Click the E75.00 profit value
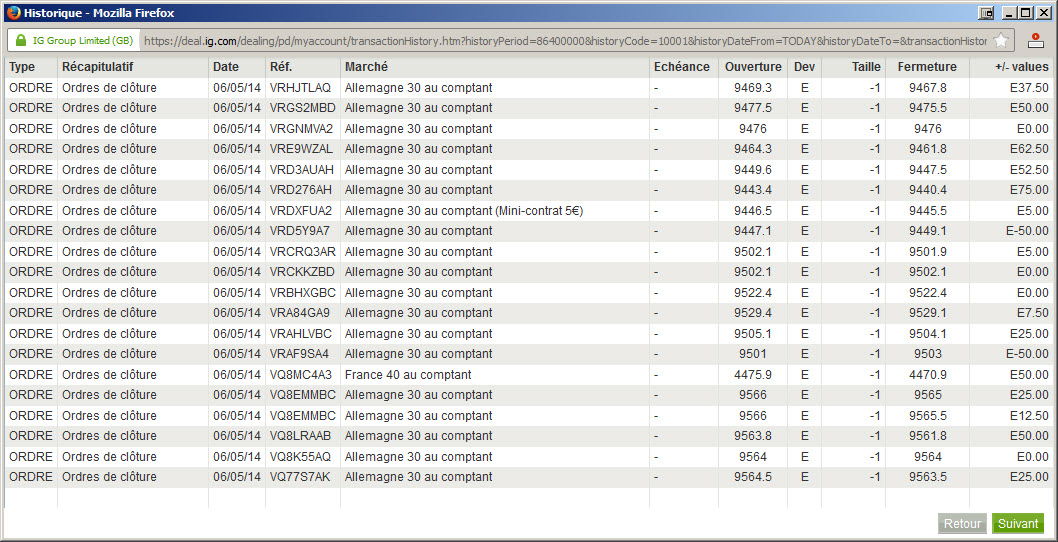The image size is (1058, 542). (1029, 190)
